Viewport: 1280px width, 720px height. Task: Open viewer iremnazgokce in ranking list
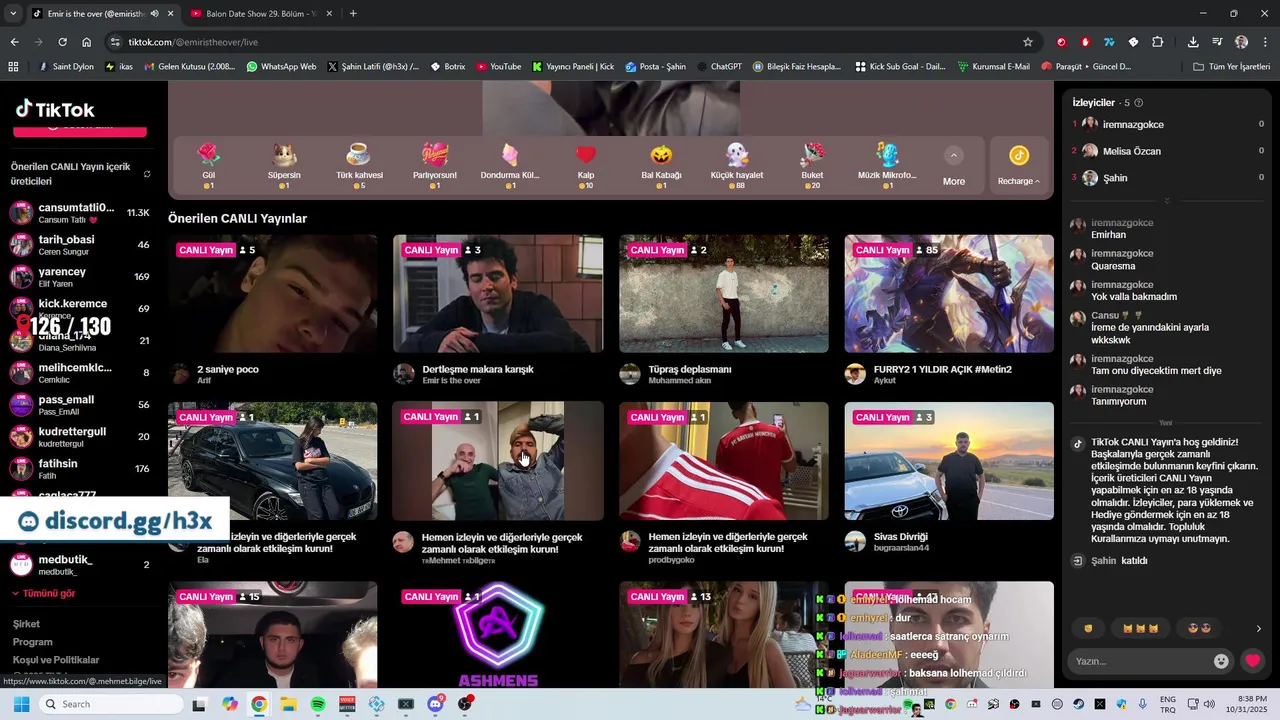pos(1168,124)
